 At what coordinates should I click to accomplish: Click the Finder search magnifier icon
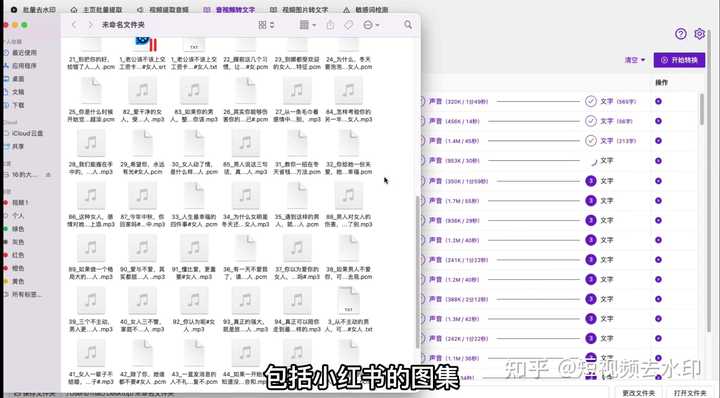tap(408, 25)
